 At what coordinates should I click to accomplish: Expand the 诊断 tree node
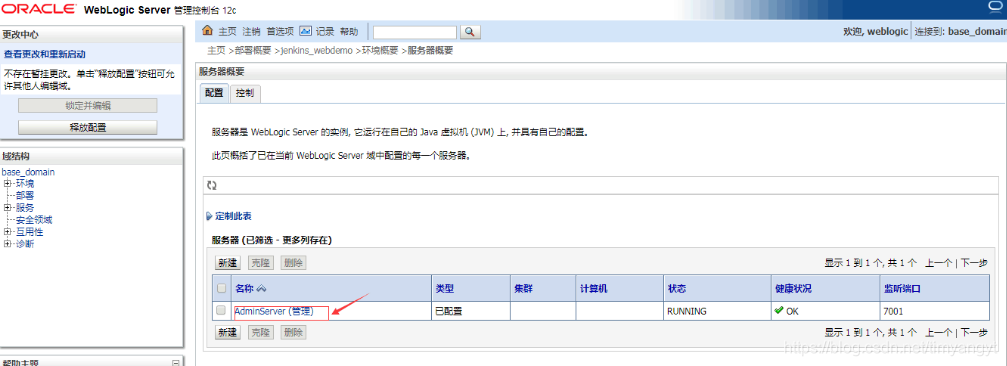click(8, 244)
